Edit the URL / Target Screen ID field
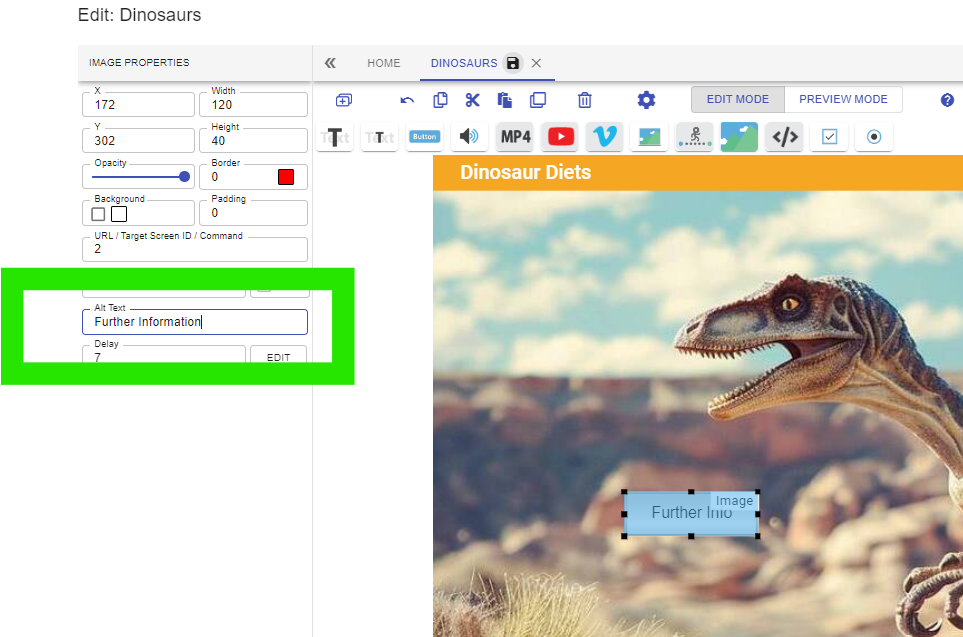The width and height of the screenshot is (963, 637). pos(195,249)
